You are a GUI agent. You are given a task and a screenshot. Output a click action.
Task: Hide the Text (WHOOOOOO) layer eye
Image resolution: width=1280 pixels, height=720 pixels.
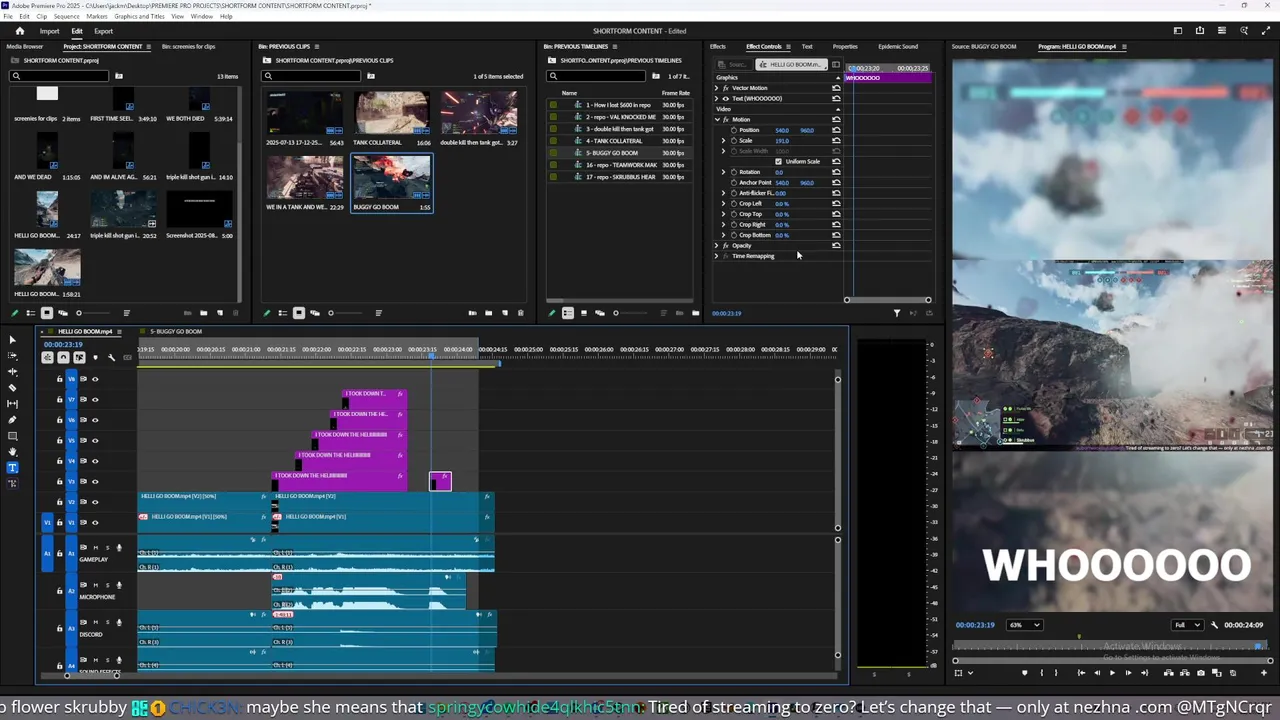[725, 98]
